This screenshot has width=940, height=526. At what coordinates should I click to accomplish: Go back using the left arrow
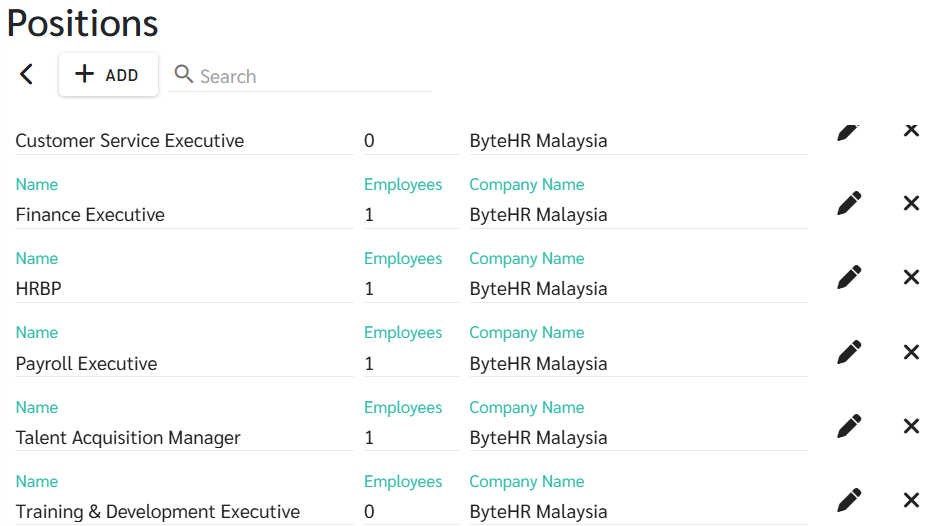[26, 74]
